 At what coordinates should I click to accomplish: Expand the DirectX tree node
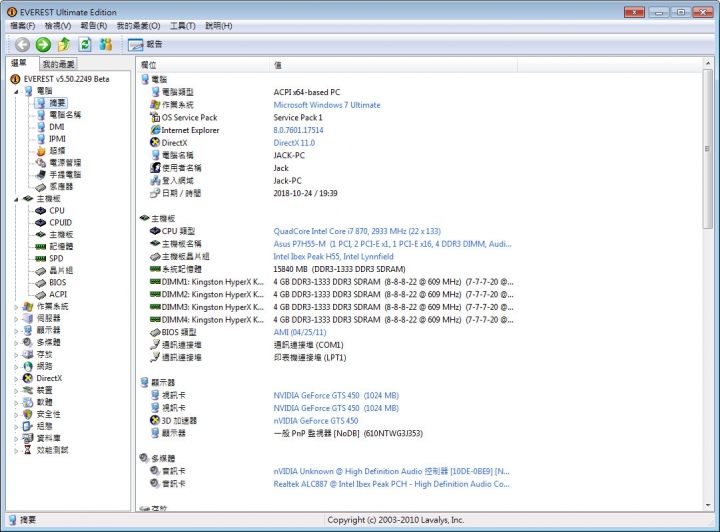[16, 378]
